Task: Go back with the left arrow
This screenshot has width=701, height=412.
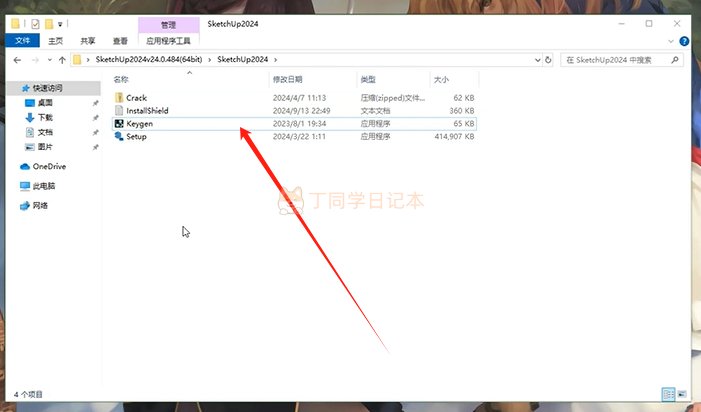Action: coord(17,60)
